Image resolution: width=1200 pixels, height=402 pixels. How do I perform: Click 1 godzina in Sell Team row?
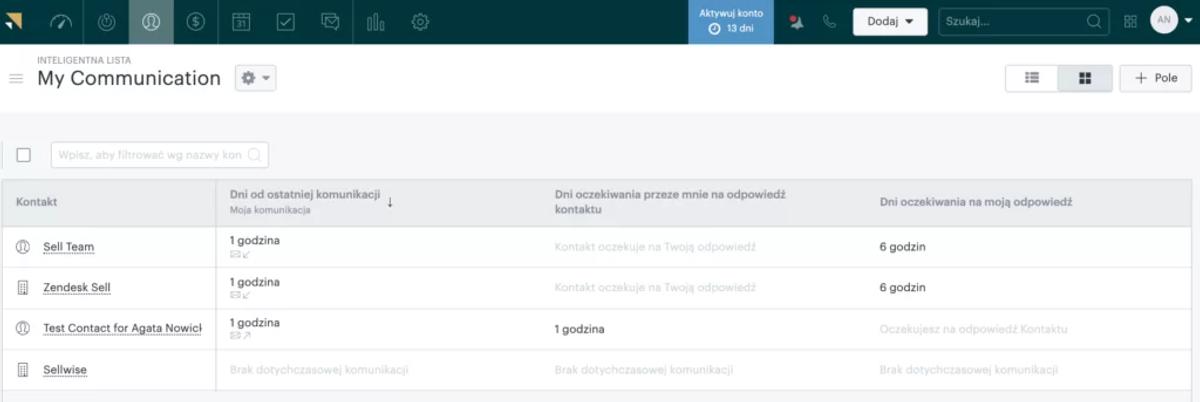255,241
